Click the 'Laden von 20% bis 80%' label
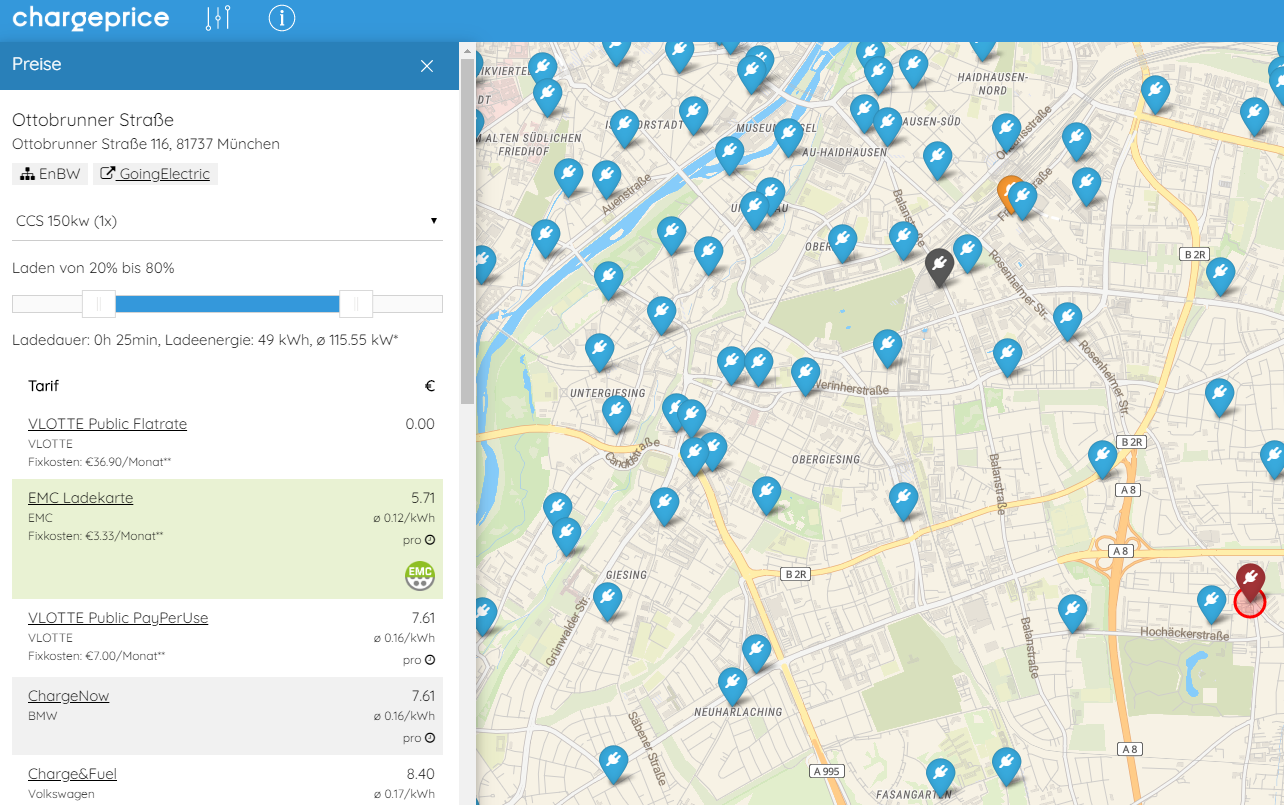Image resolution: width=1284 pixels, height=805 pixels. tap(93, 268)
